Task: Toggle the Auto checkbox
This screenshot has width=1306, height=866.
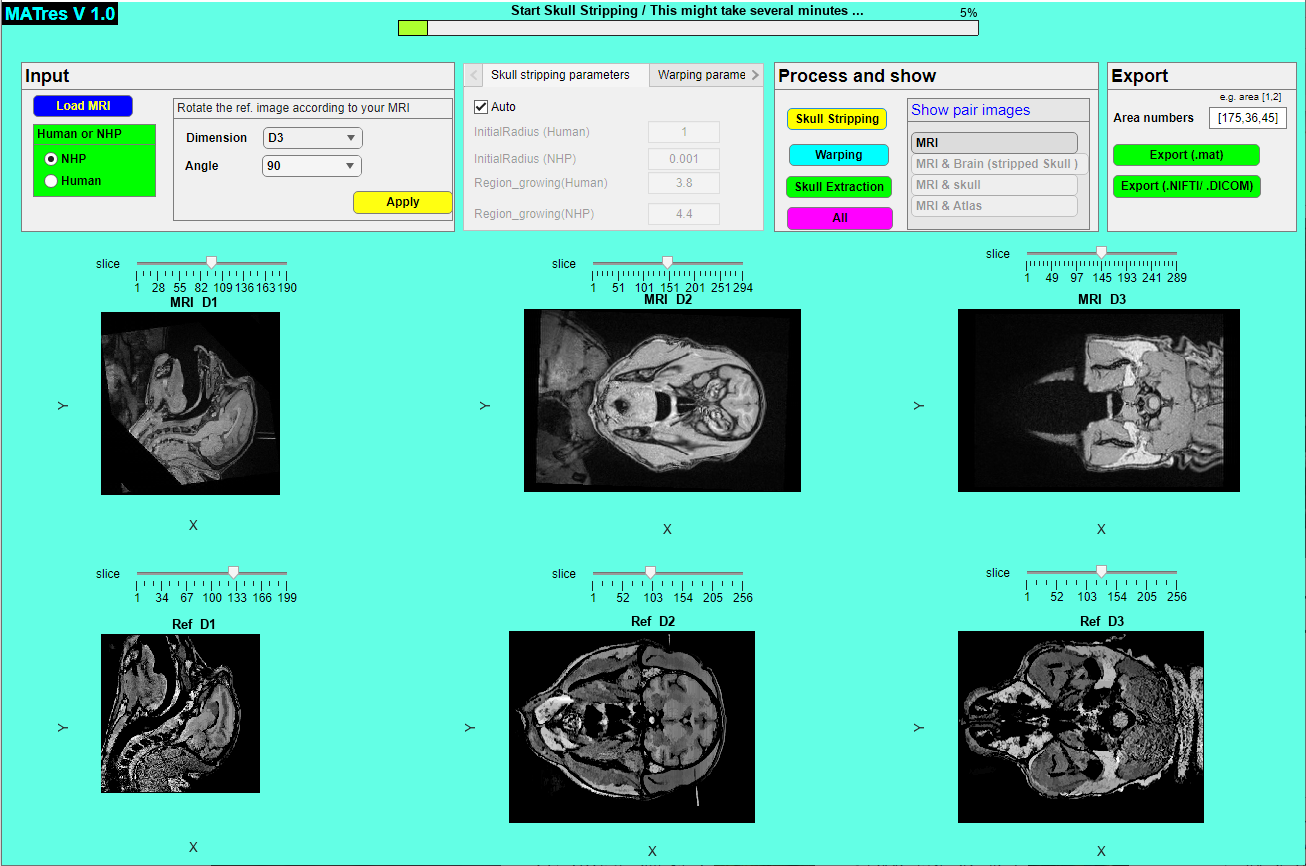Action: [x=481, y=107]
